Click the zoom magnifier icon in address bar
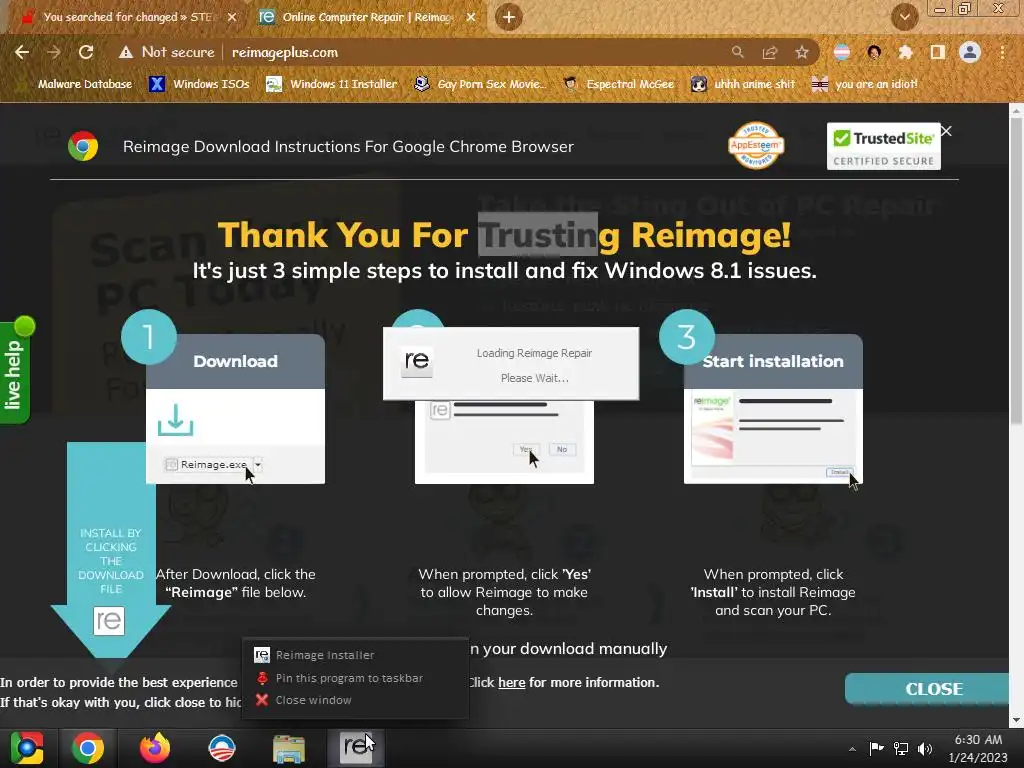Viewport: 1024px width, 768px height. [x=737, y=52]
